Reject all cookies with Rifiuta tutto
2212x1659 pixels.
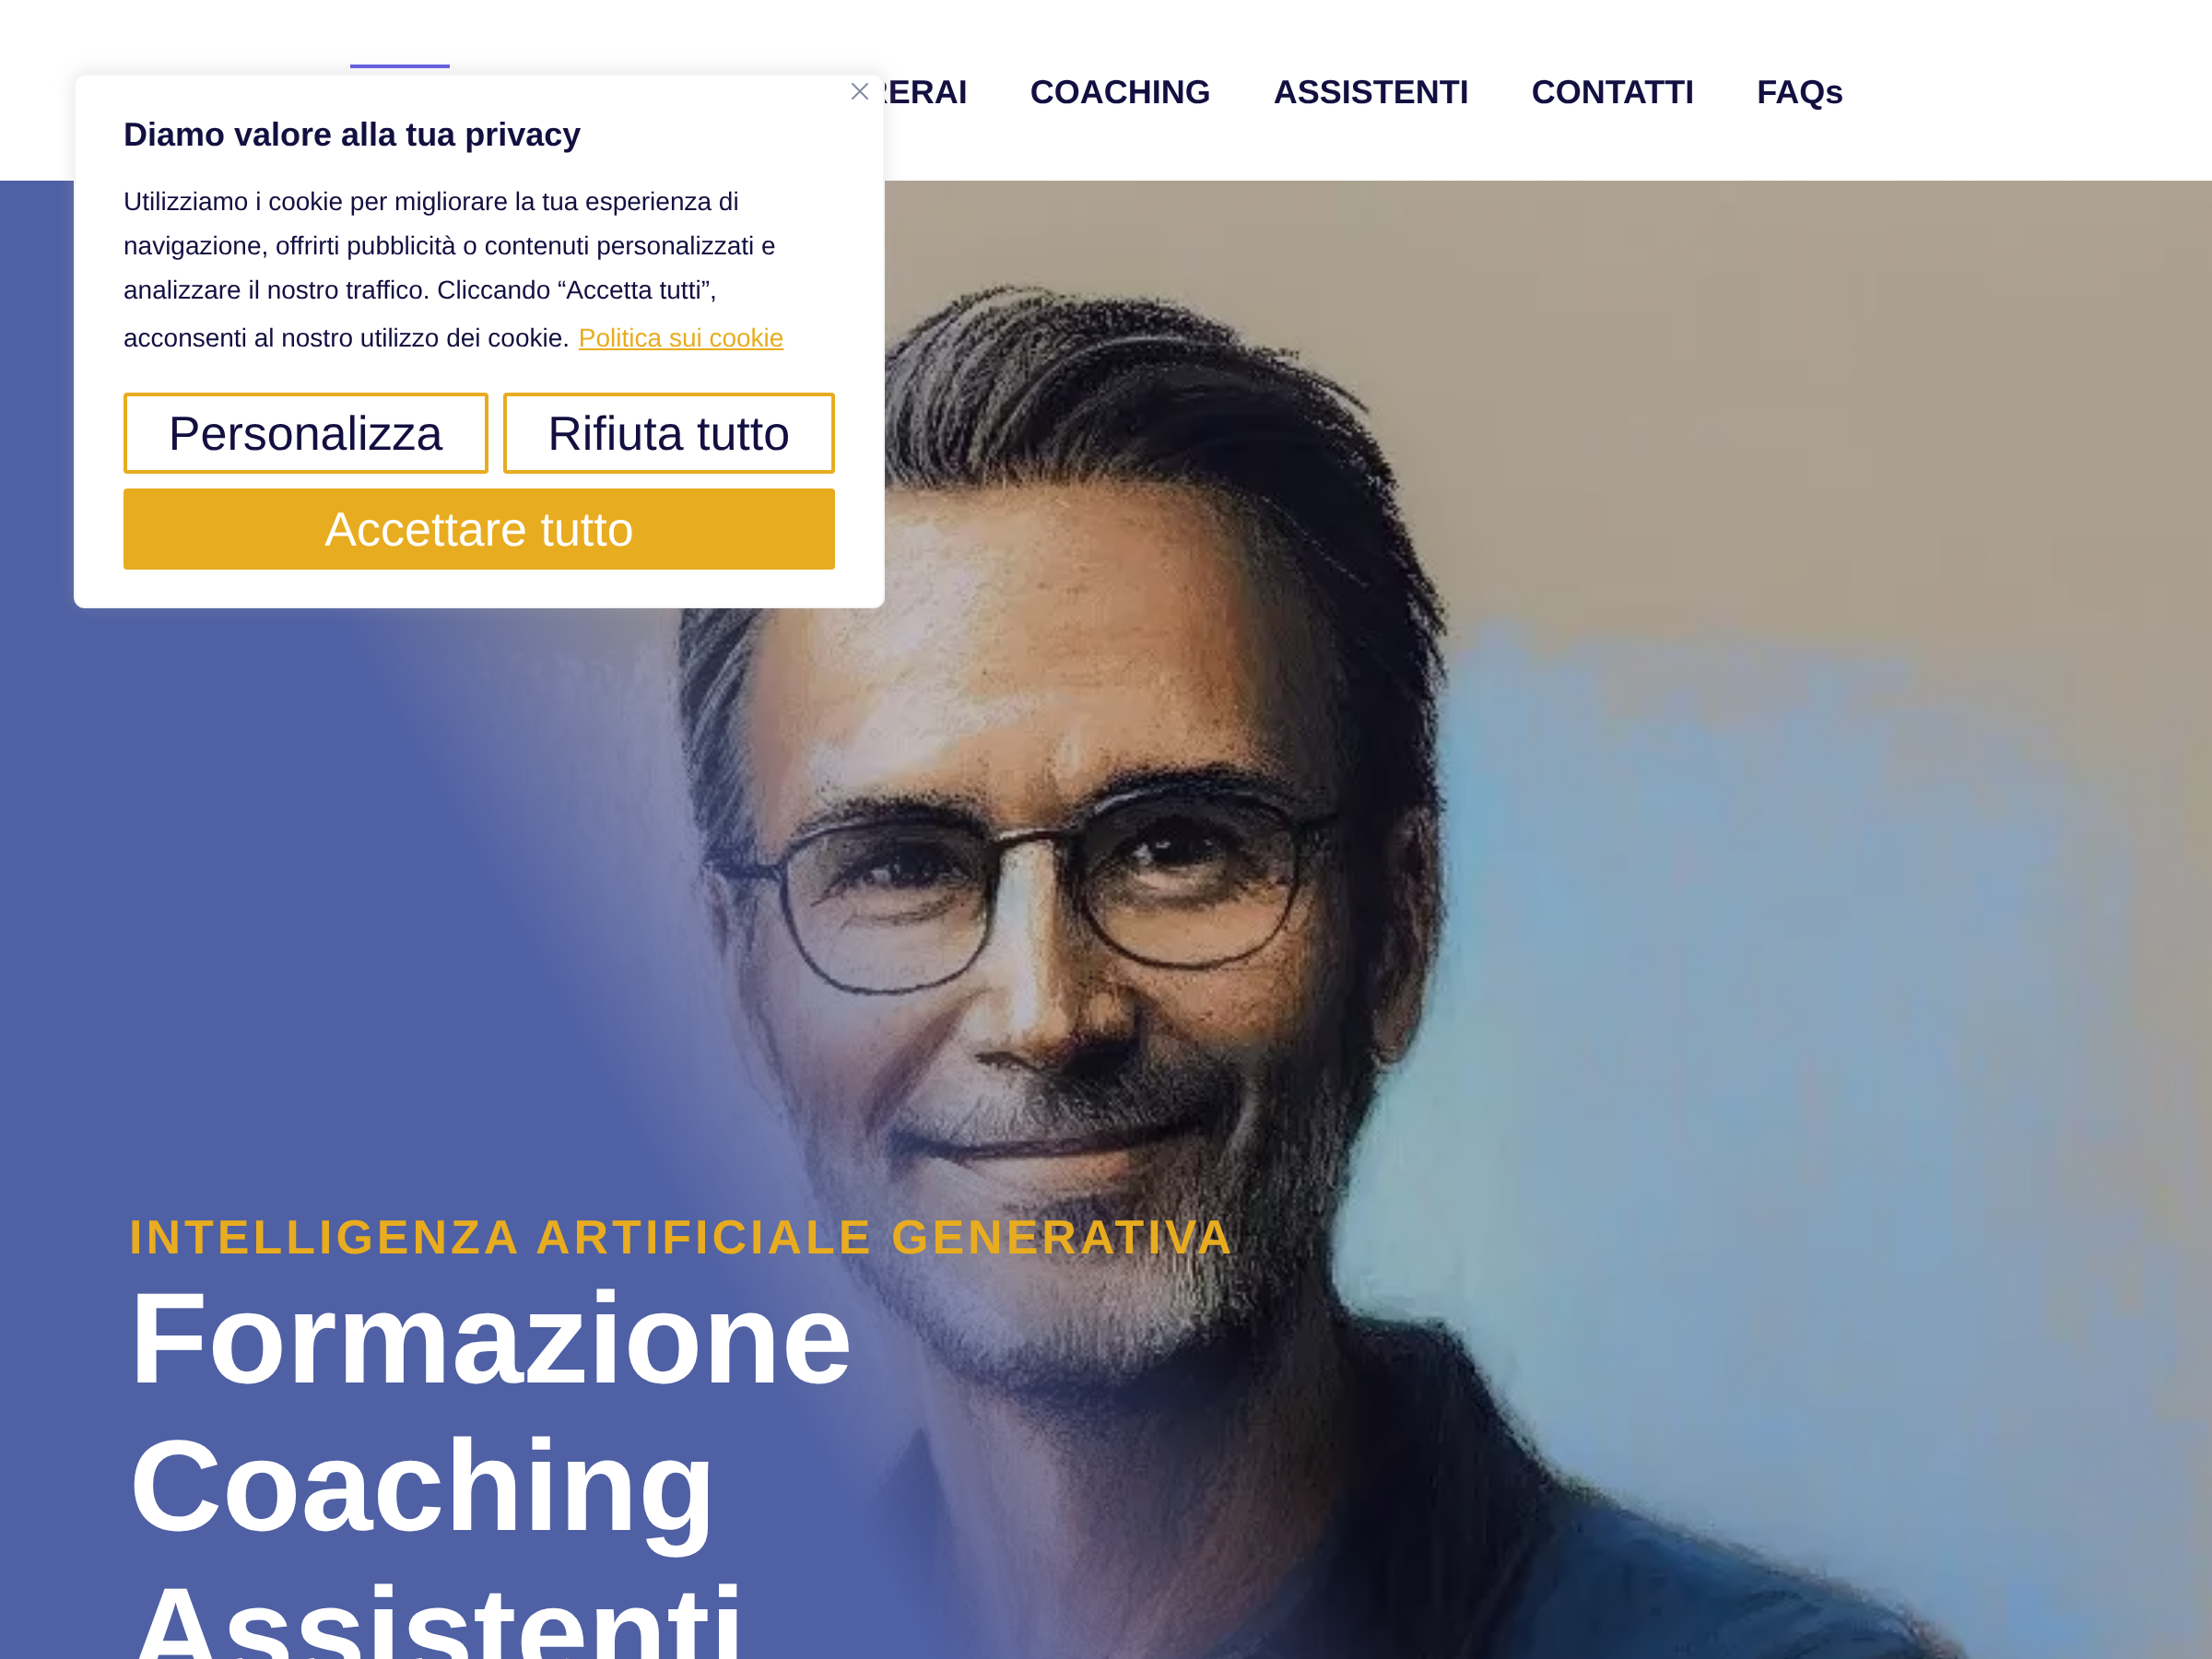[x=668, y=433]
